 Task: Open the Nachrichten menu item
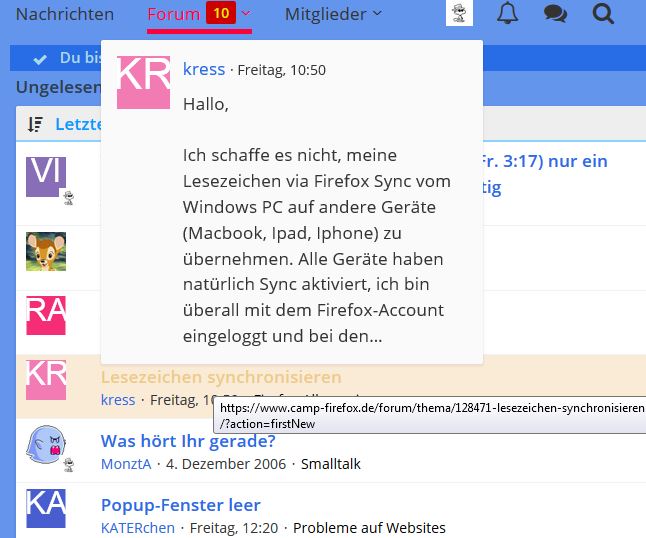pos(65,14)
